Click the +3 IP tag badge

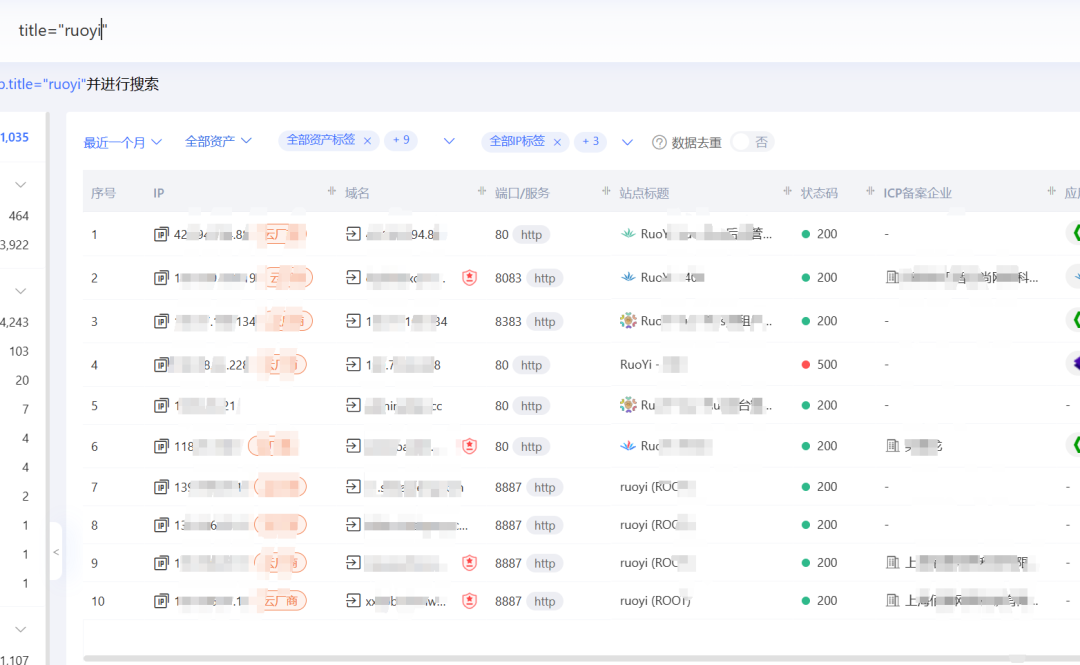590,141
